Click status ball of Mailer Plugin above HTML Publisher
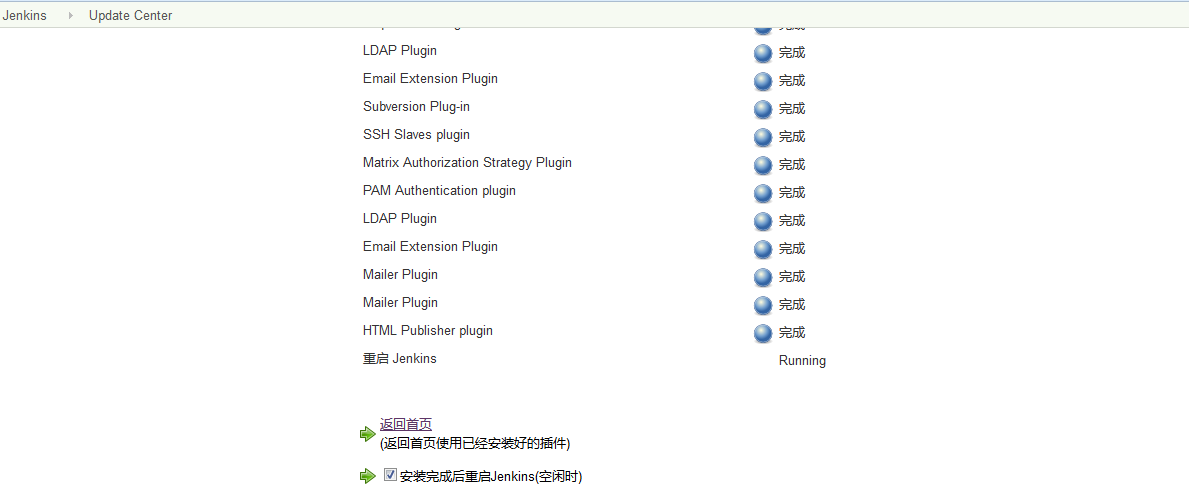 pyautogui.click(x=763, y=305)
